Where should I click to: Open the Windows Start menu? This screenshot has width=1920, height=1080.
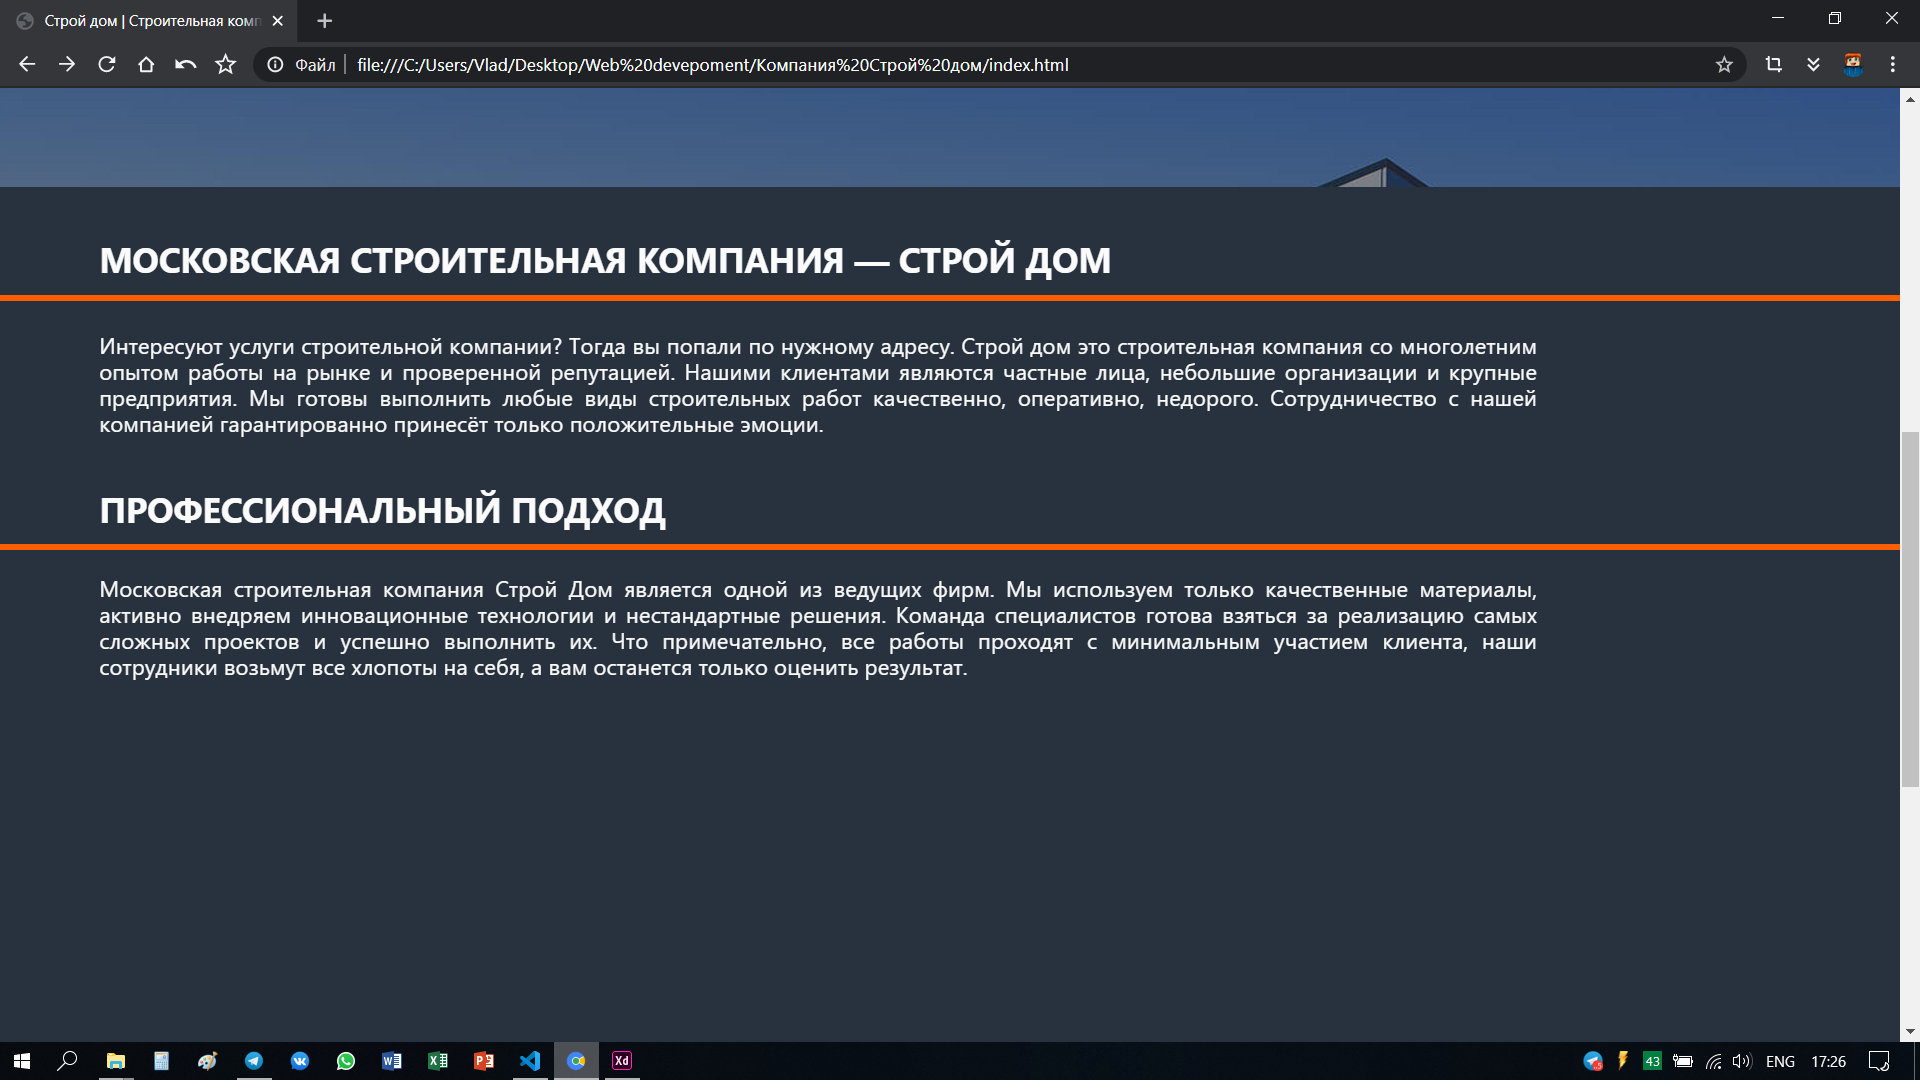[x=22, y=1061]
